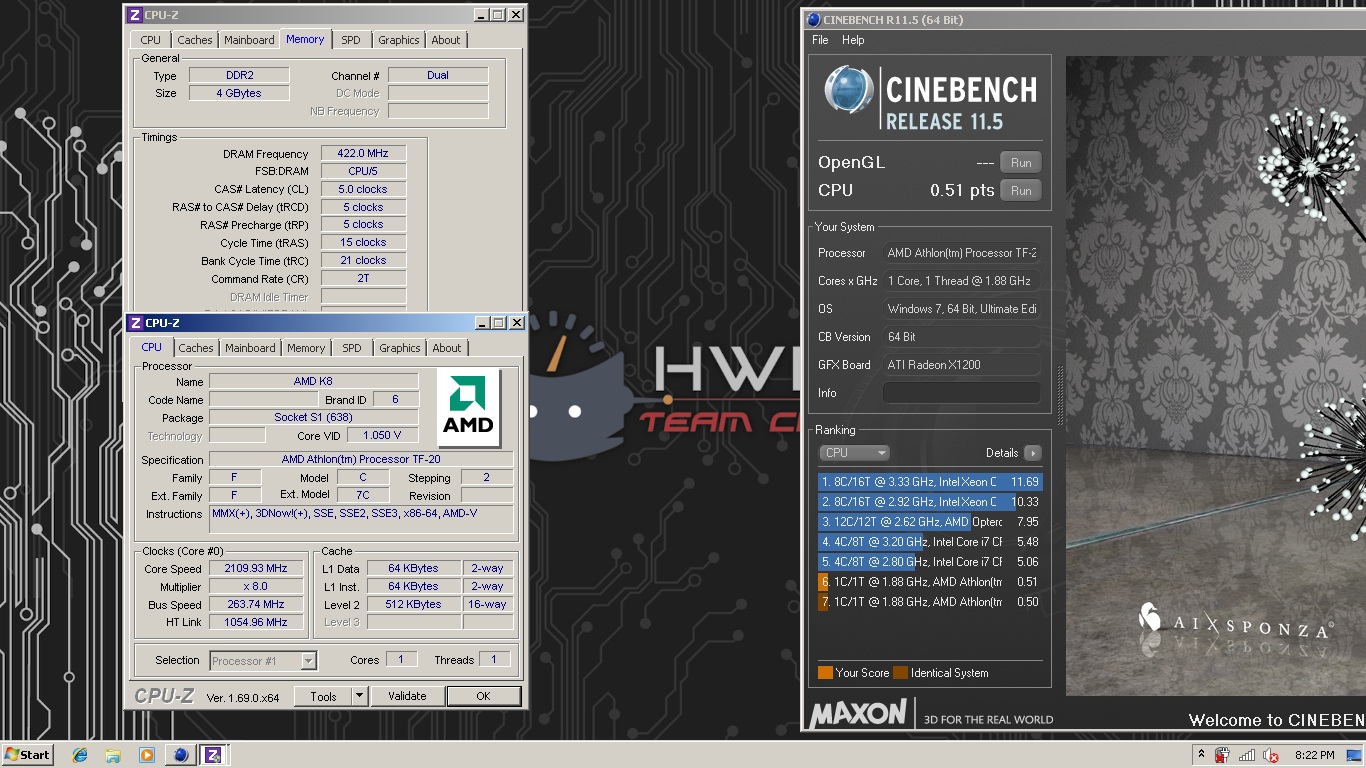Open Graphics tab in lower CPU-Z window
The image size is (1366, 768).
coord(399,348)
